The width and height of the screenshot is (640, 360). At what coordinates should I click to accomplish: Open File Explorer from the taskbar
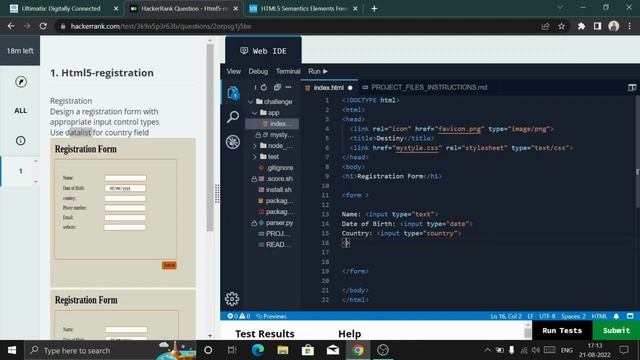coord(283,350)
